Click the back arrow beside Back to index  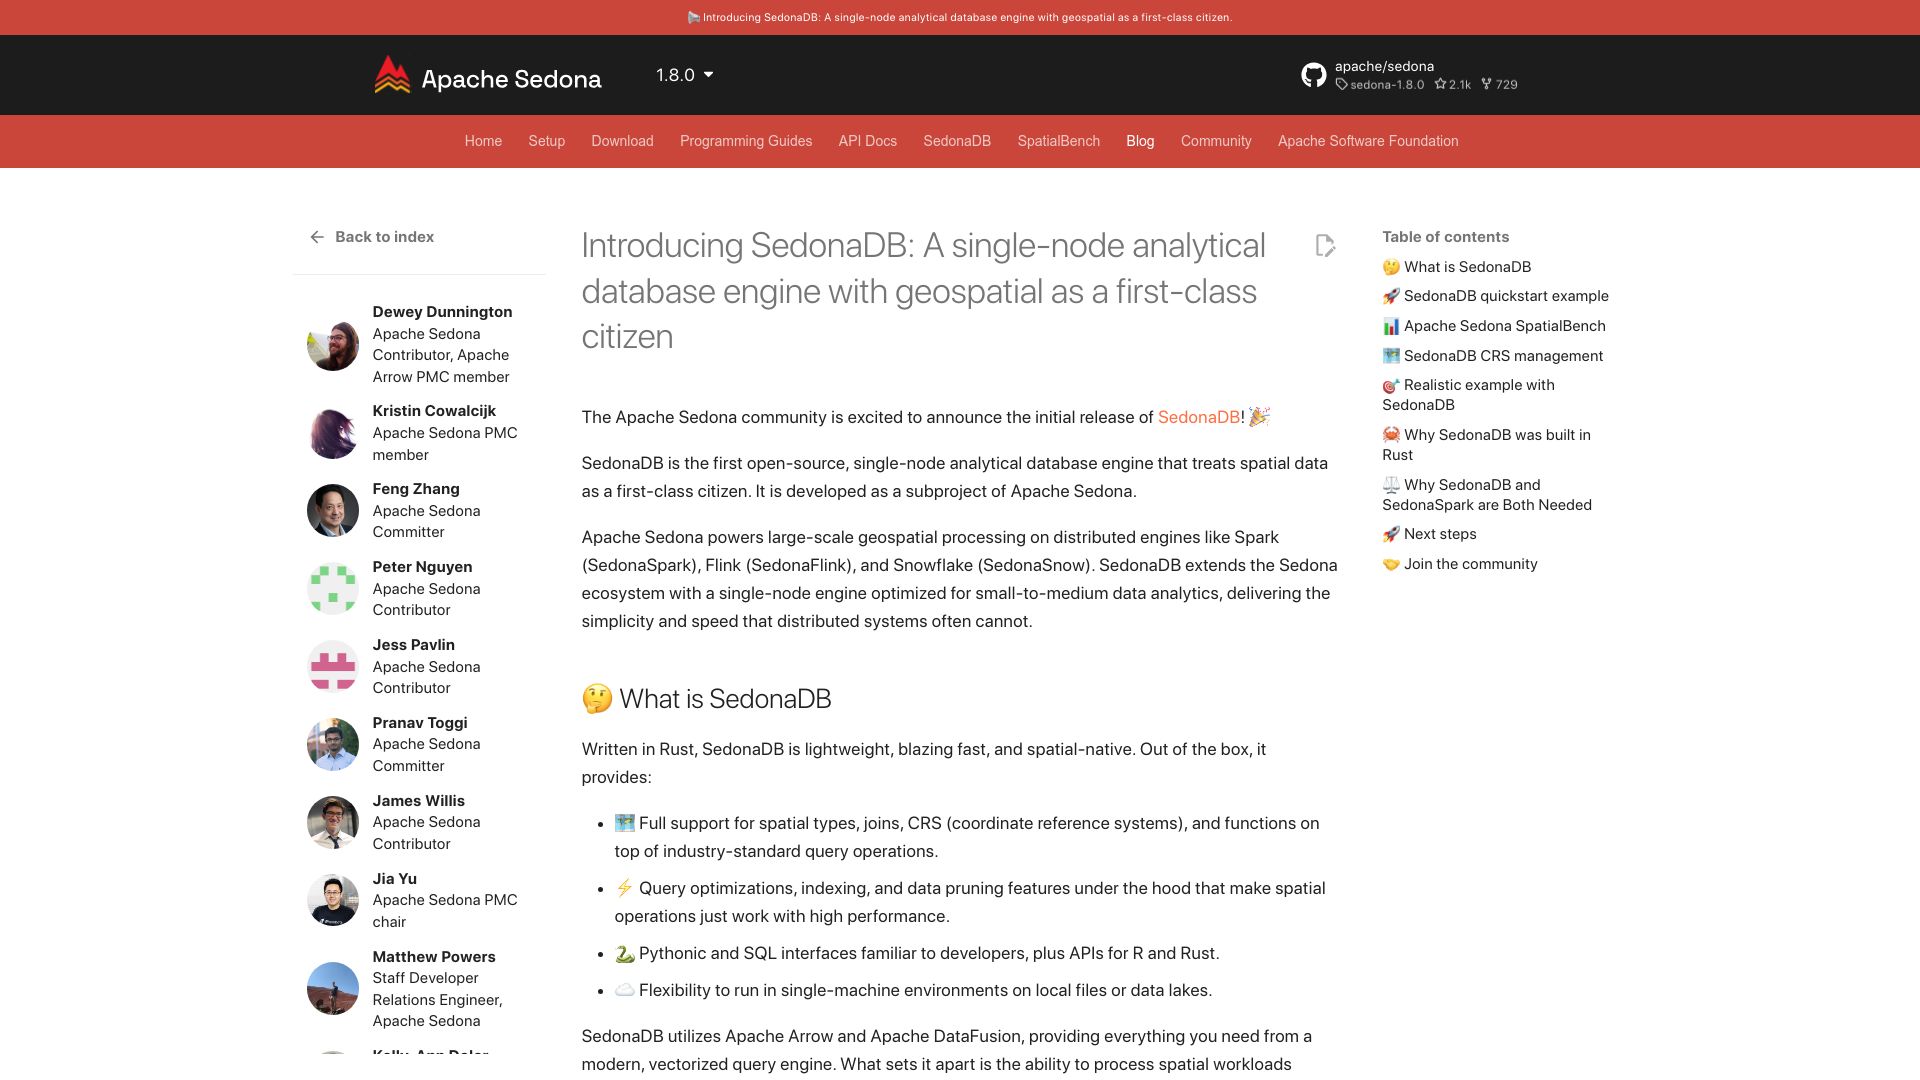[317, 237]
